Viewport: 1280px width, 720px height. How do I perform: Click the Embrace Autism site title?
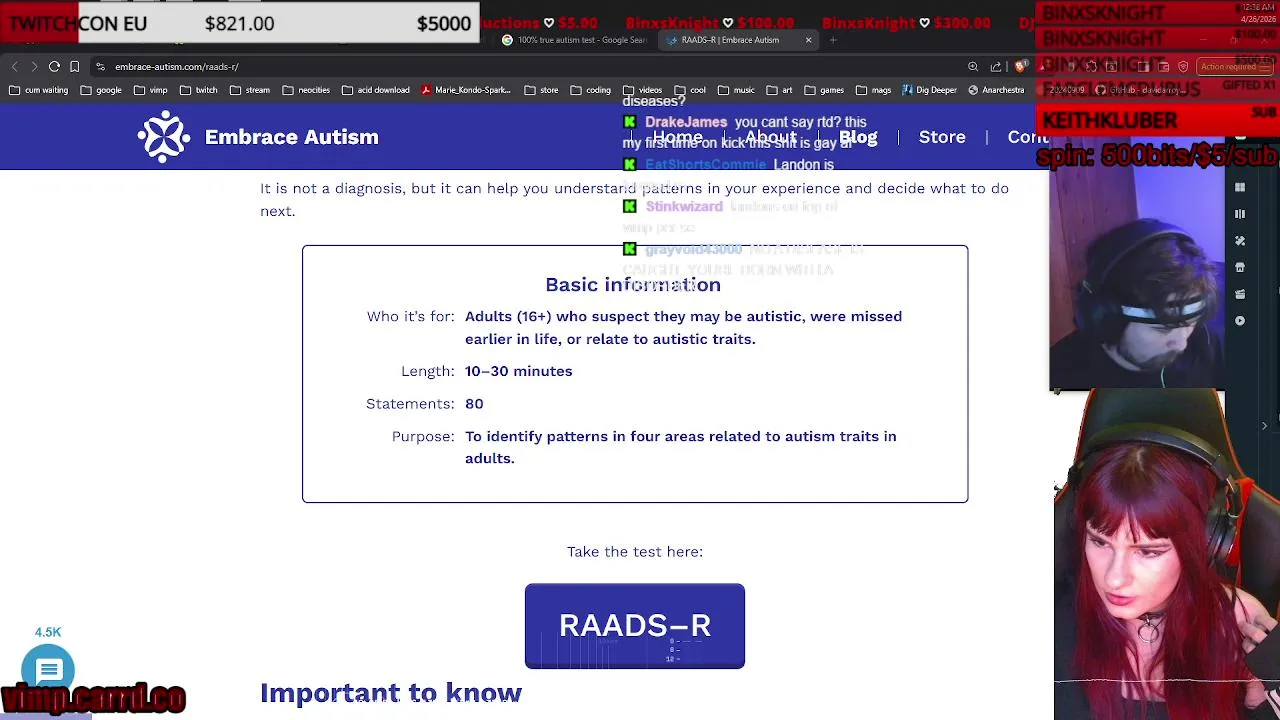pyautogui.click(x=292, y=137)
